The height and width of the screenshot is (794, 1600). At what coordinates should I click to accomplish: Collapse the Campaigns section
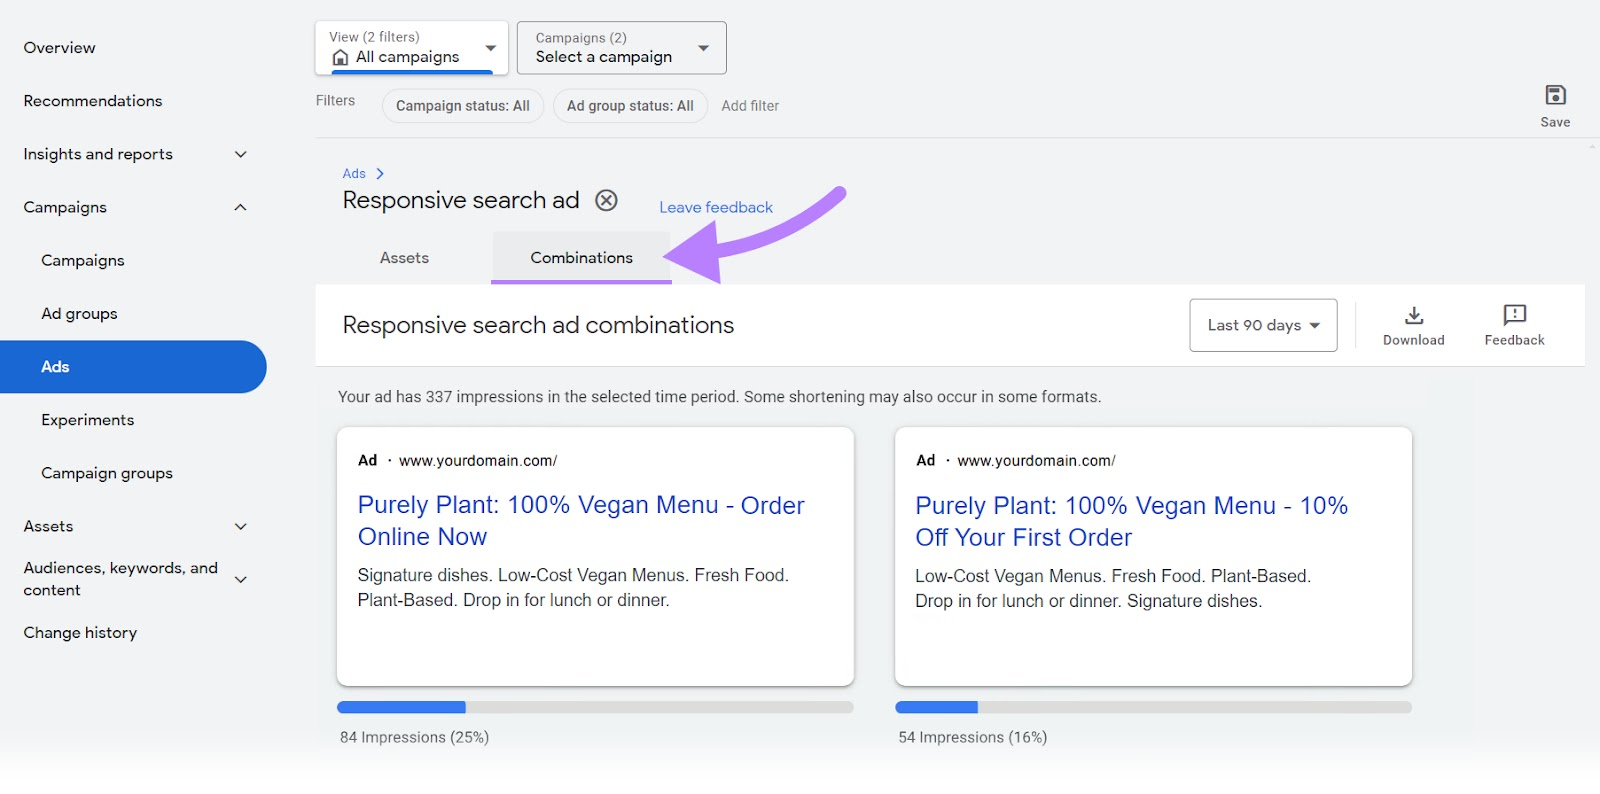click(x=240, y=207)
